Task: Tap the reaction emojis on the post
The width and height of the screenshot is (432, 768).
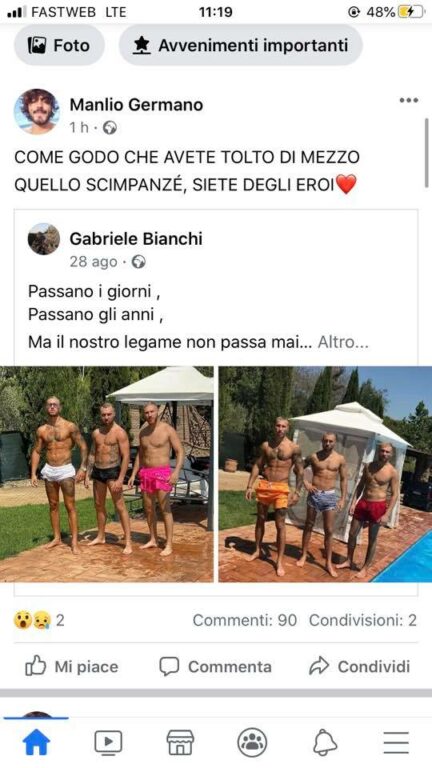Action: (32, 621)
